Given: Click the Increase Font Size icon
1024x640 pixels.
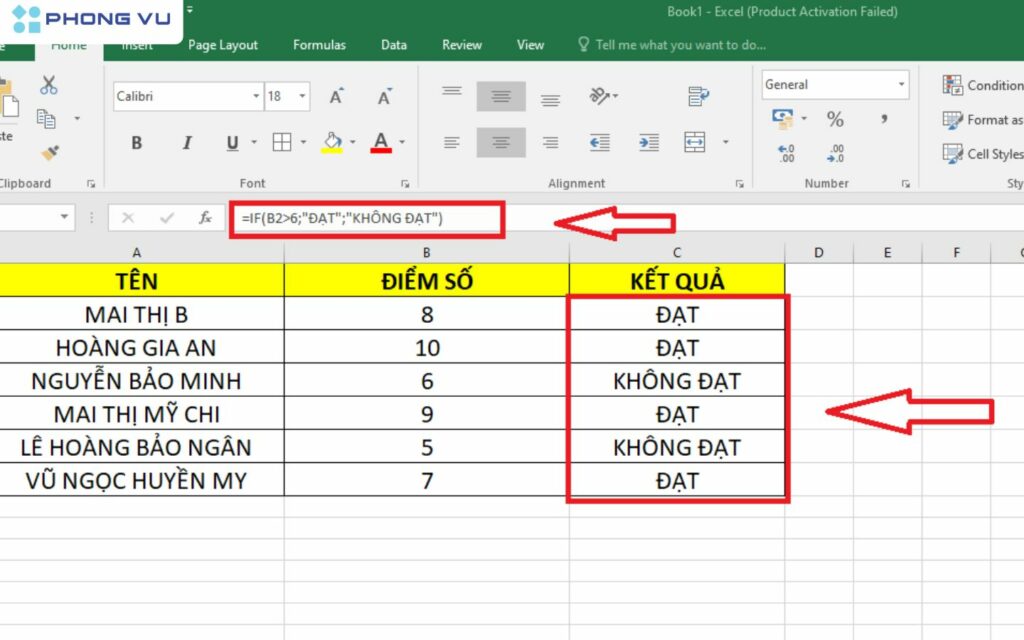Looking at the screenshot, I should tap(337, 97).
